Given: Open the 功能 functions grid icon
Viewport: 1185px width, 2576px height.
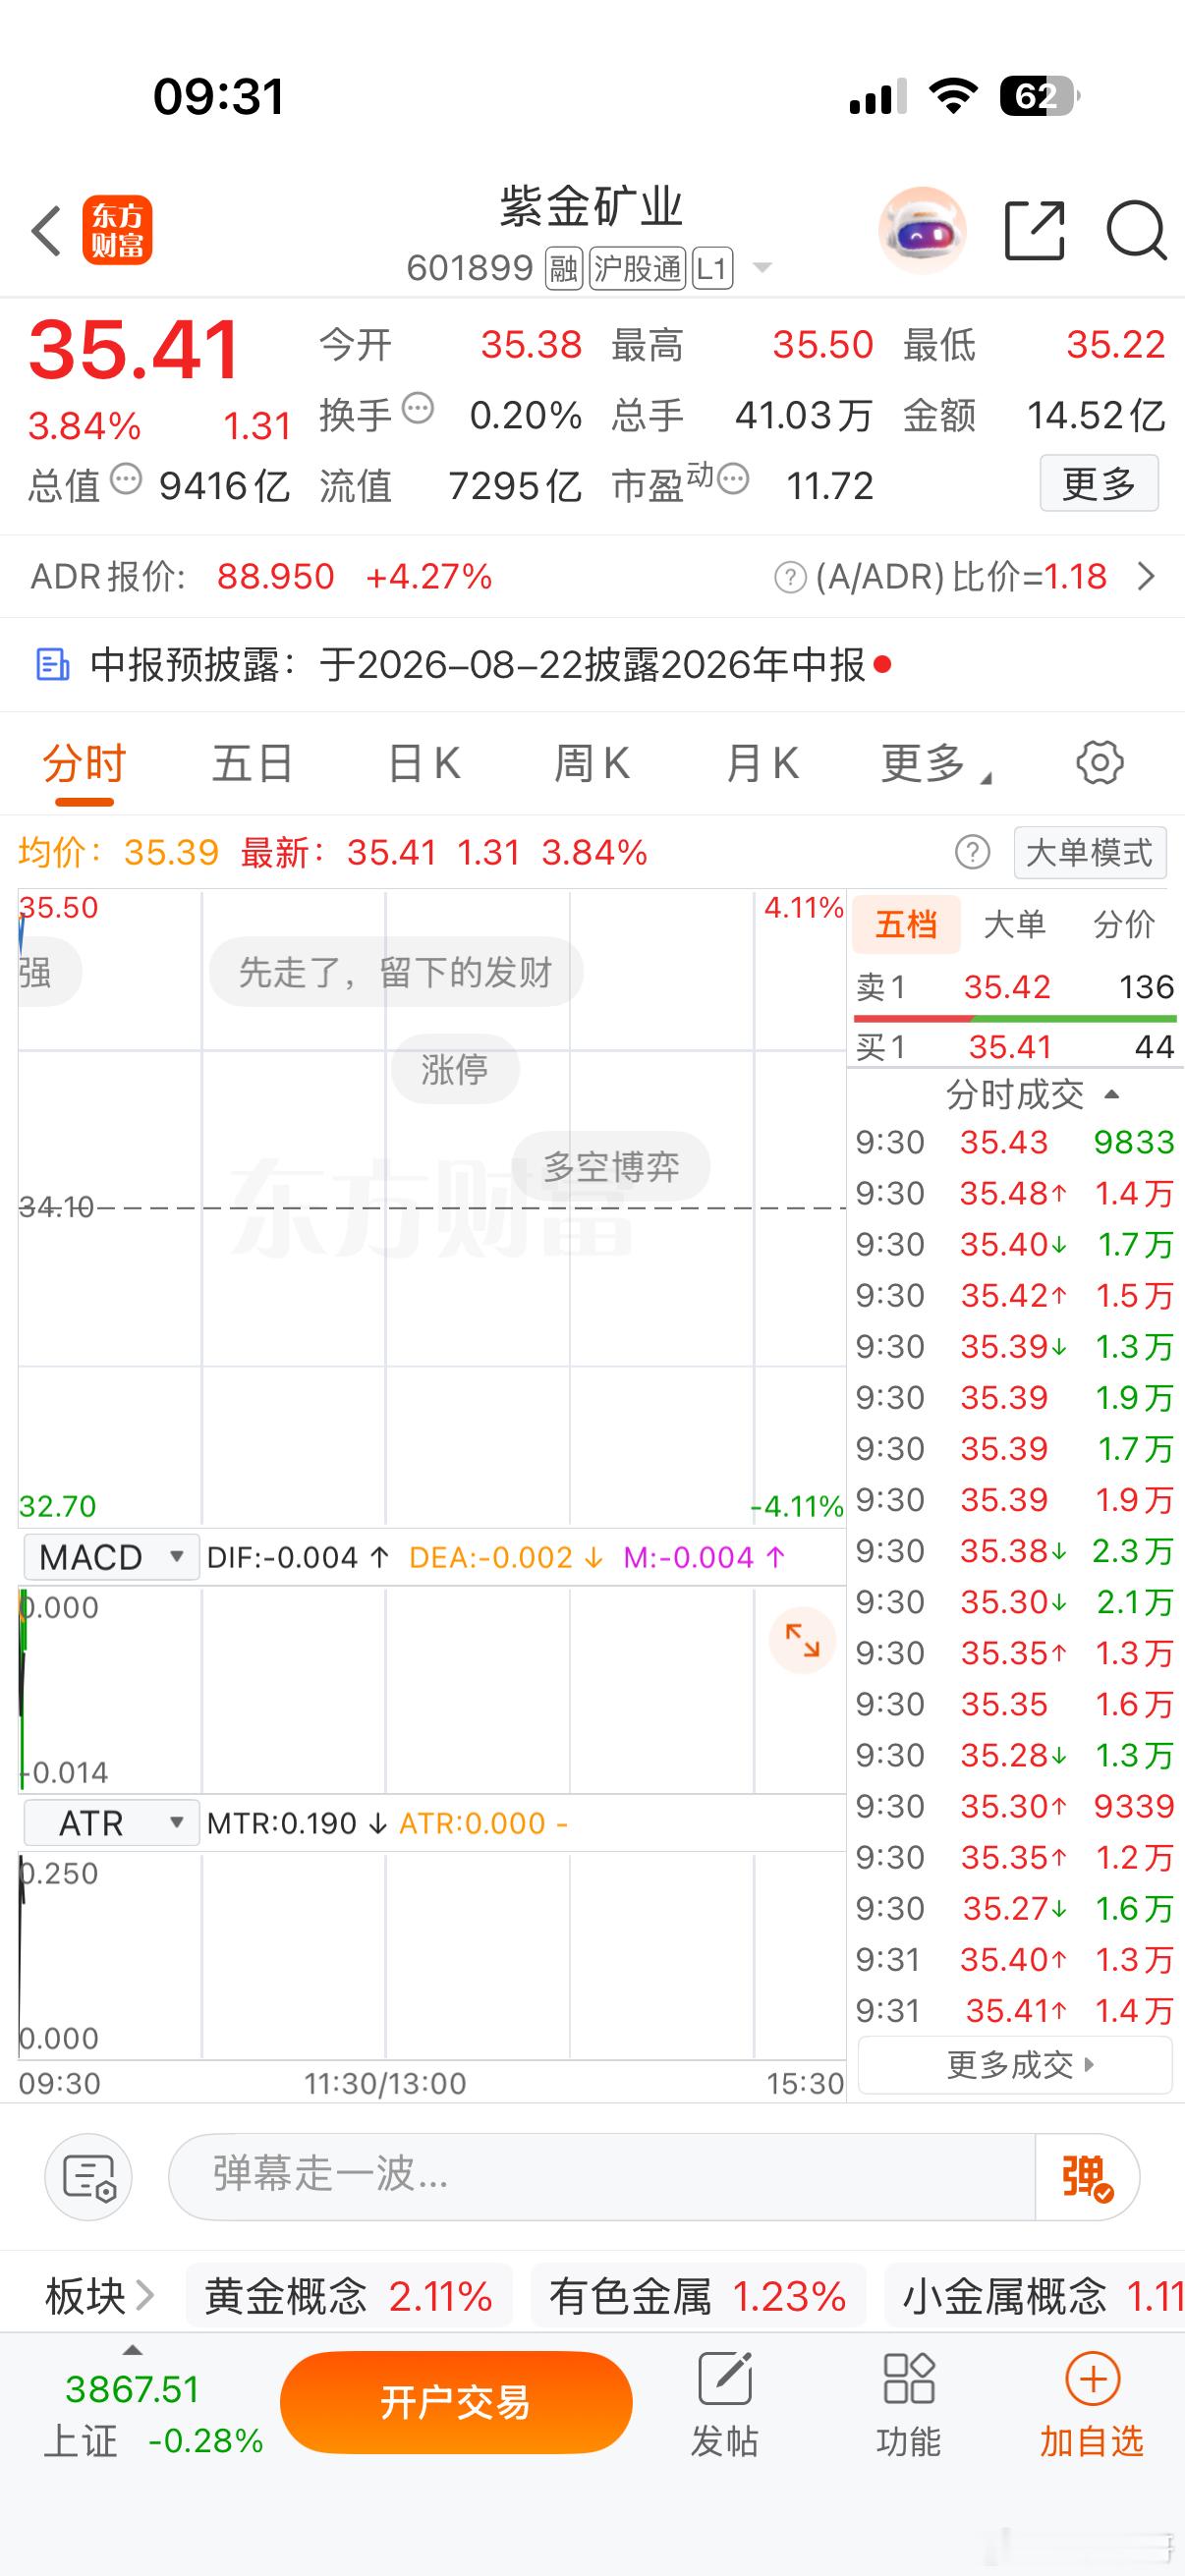Looking at the screenshot, I should click(x=909, y=2379).
